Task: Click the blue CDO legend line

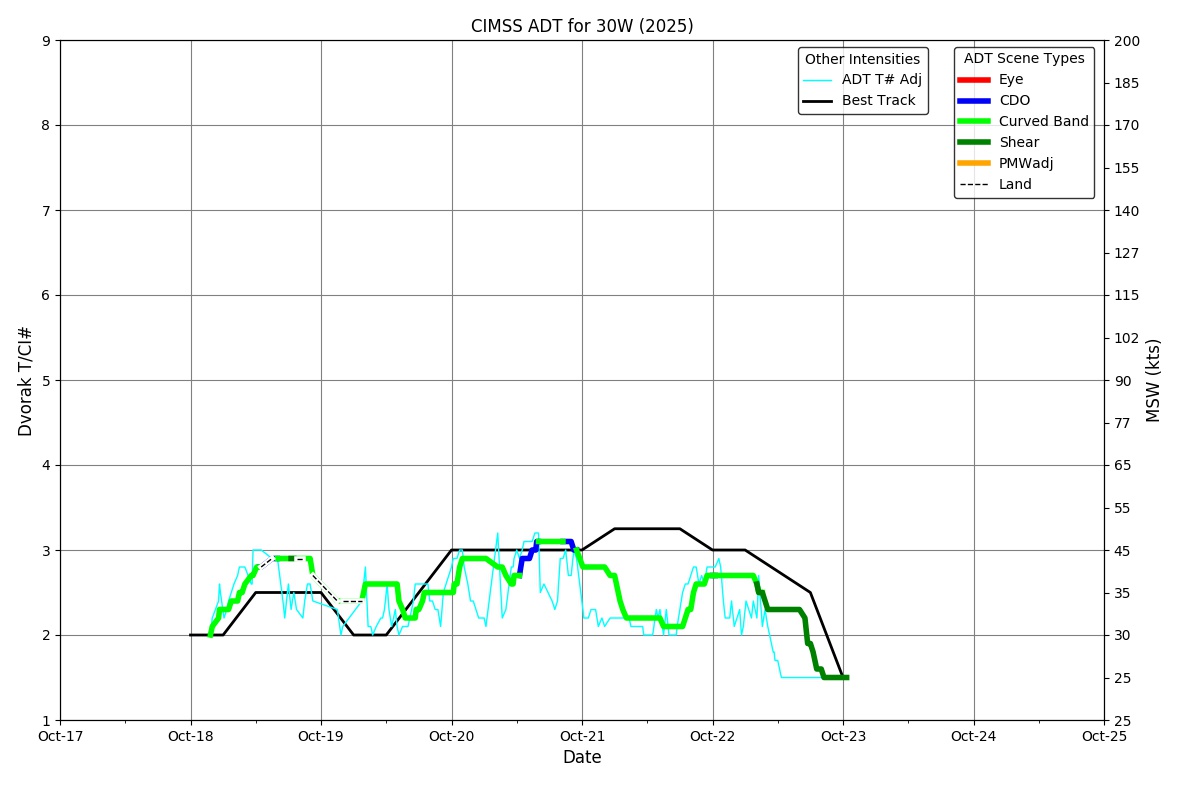Action: 973,101
